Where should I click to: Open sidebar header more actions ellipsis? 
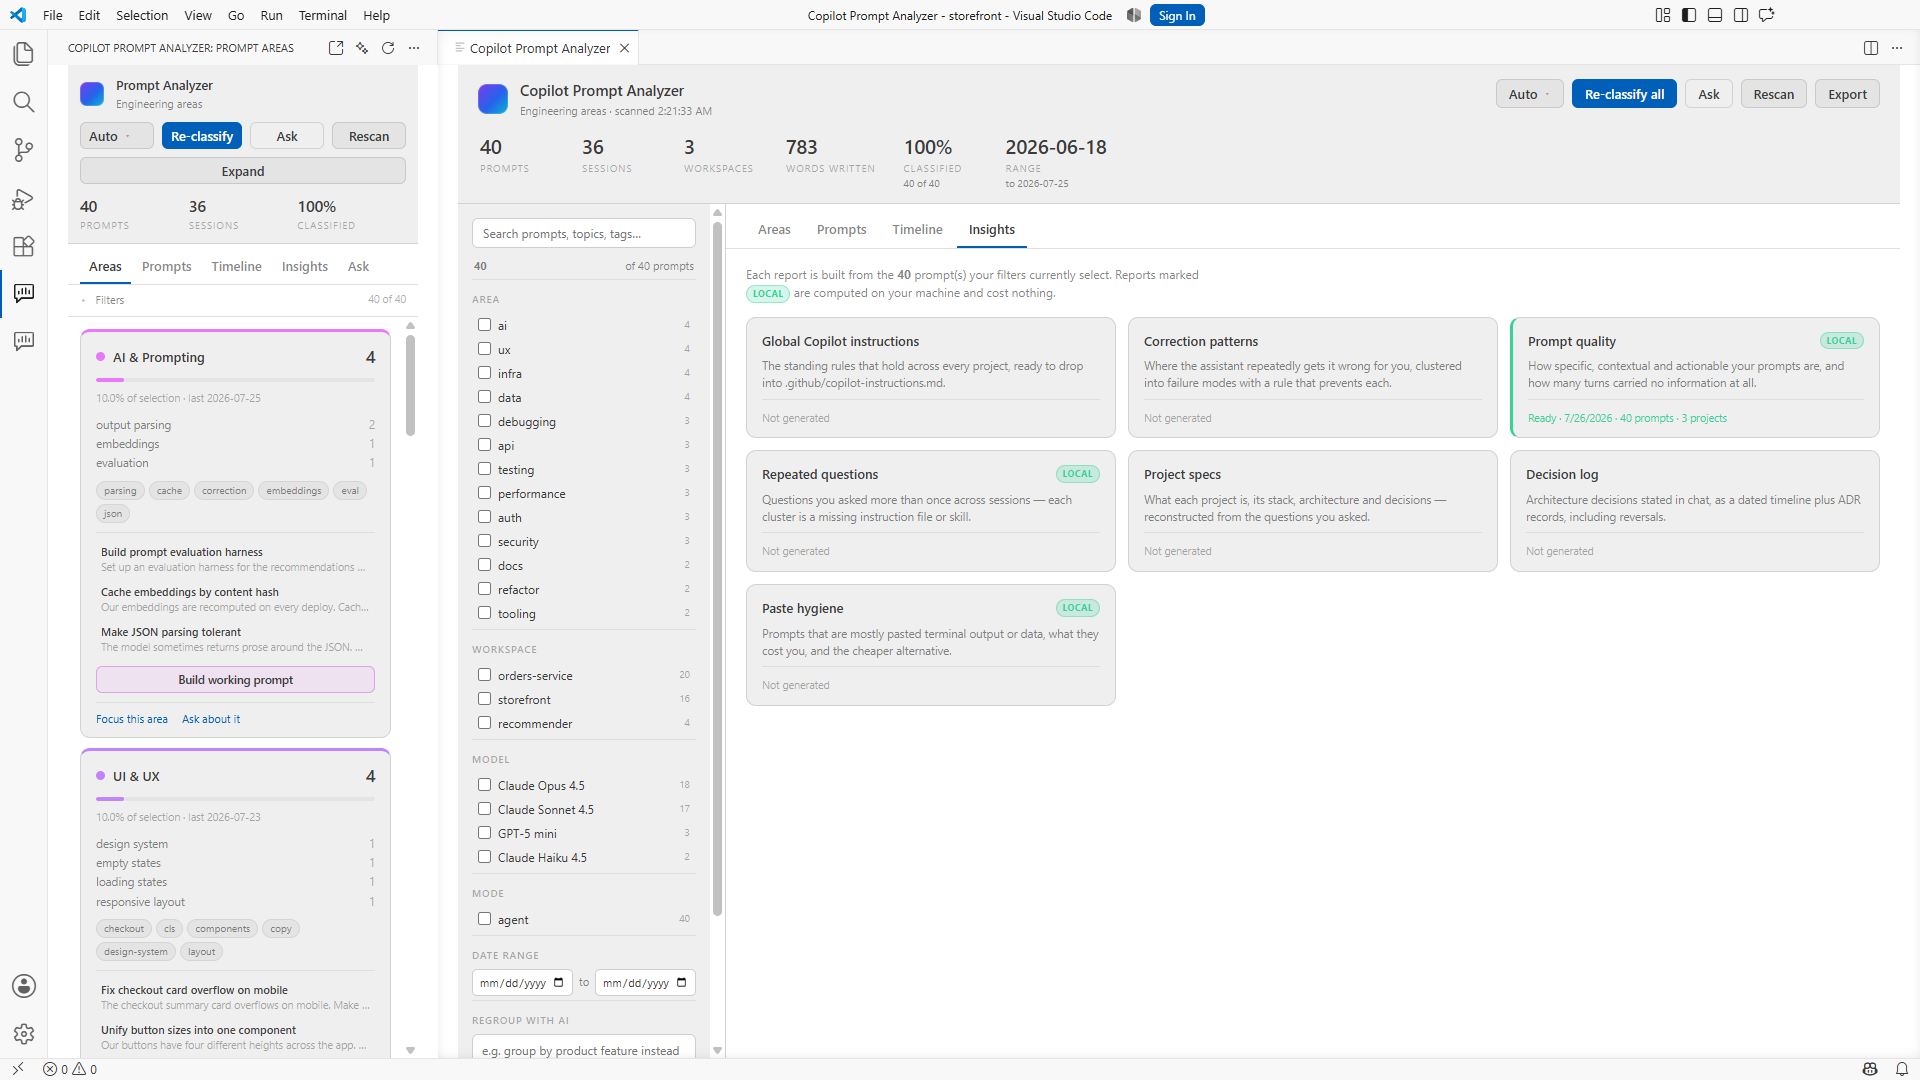click(x=414, y=48)
